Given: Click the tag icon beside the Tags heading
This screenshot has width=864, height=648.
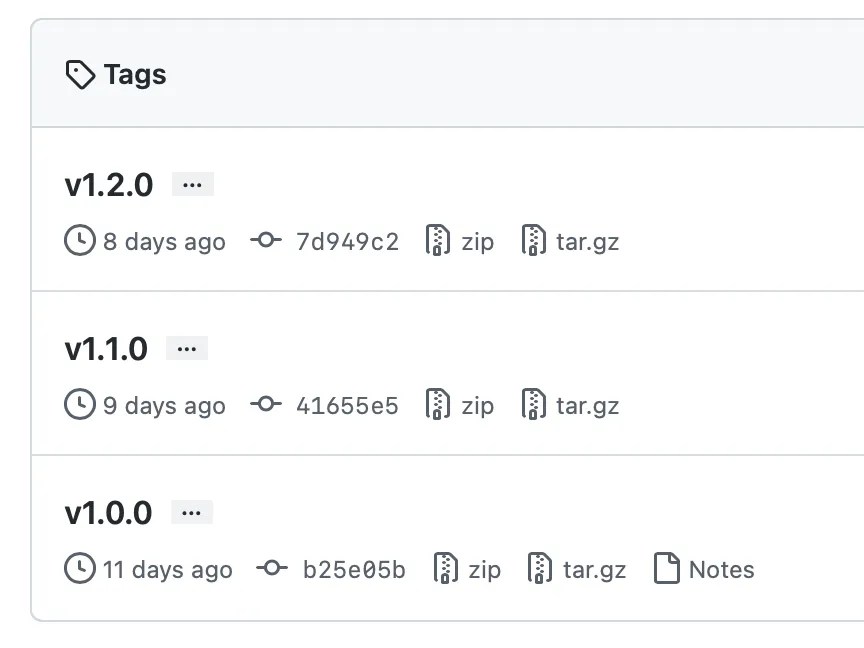Looking at the screenshot, I should [x=81, y=73].
